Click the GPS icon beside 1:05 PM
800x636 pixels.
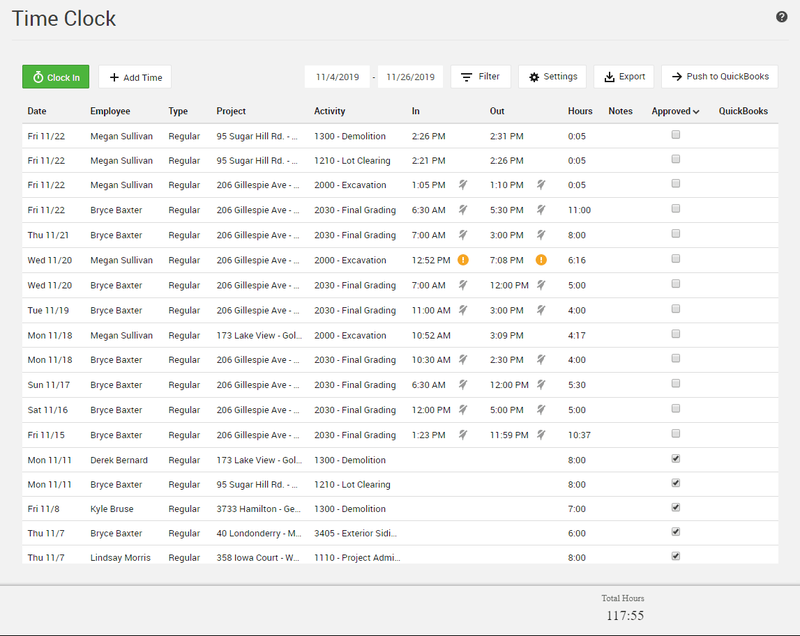[x=463, y=185]
